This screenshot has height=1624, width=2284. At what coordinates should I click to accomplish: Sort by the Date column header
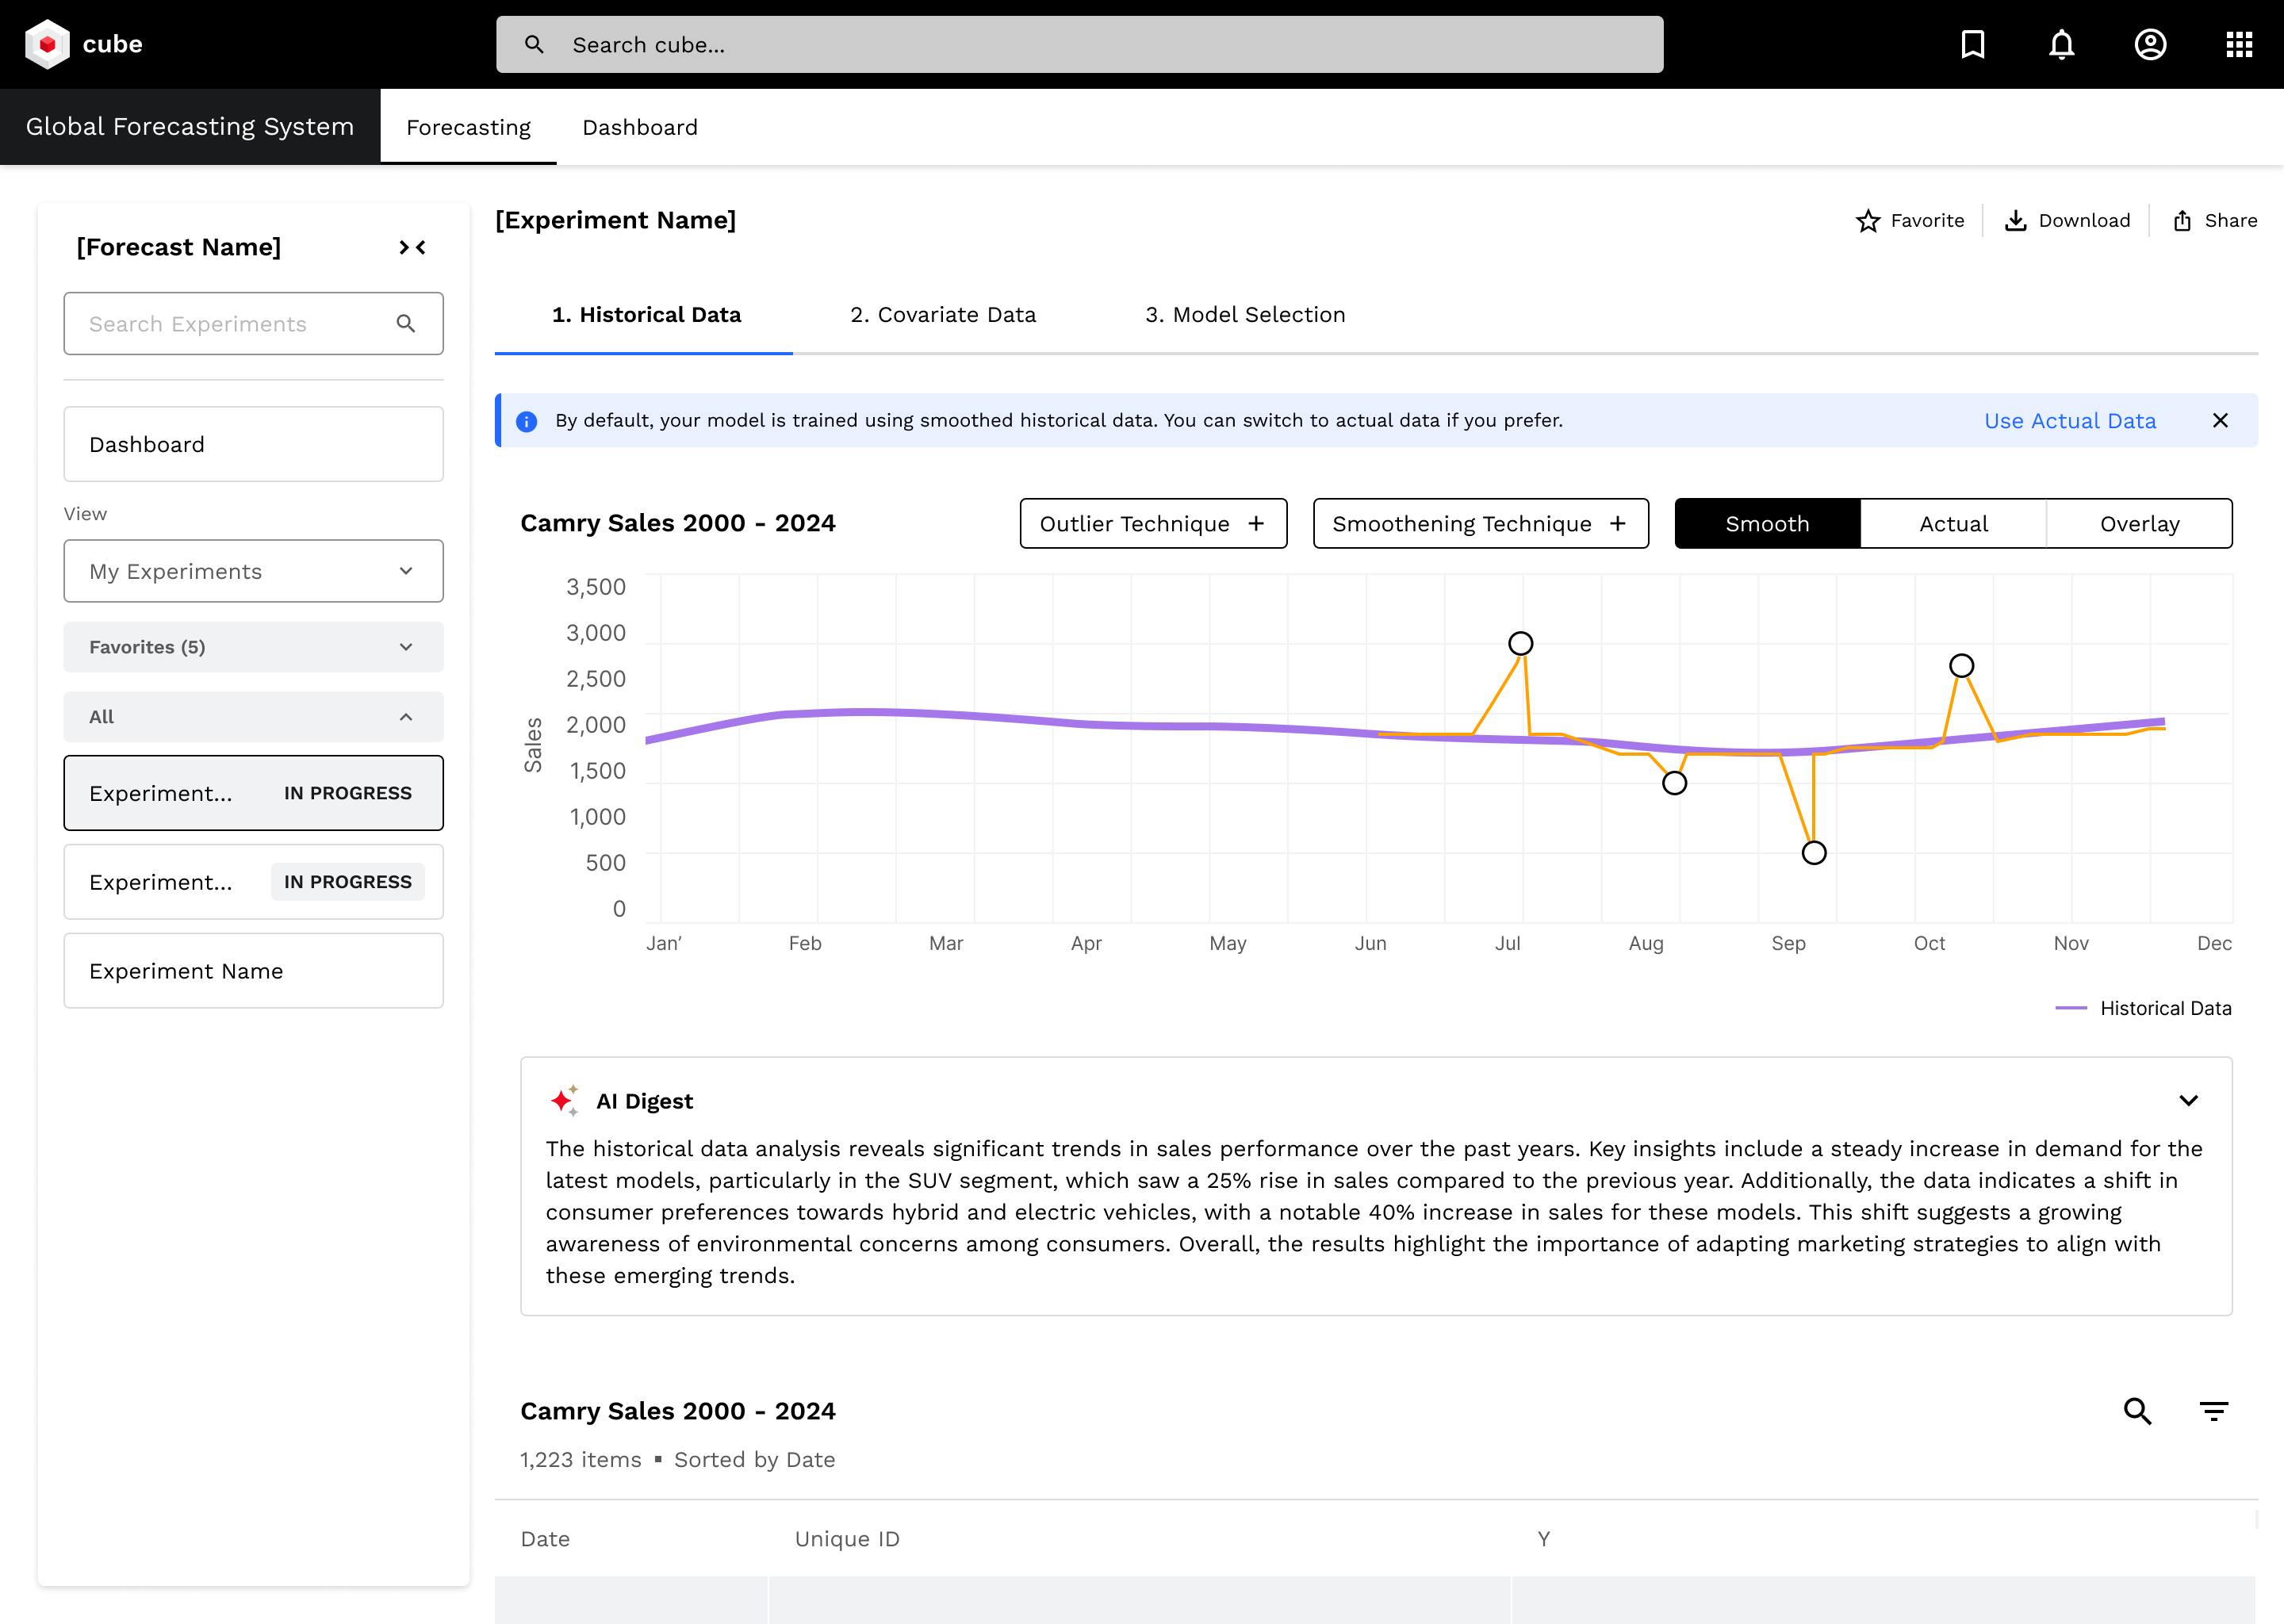click(545, 1539)
